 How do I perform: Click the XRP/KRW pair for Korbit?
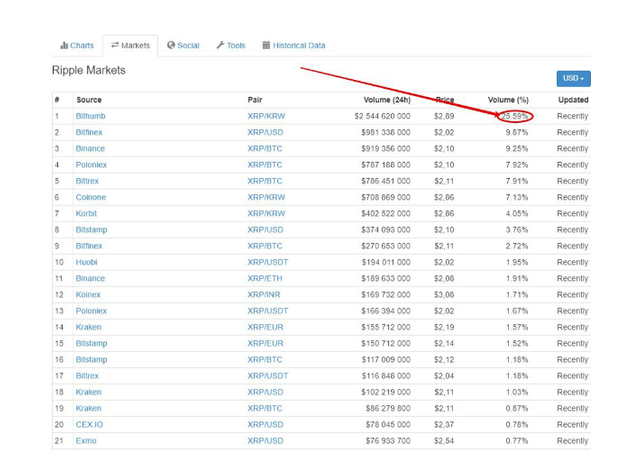click(x=266, y=213)
